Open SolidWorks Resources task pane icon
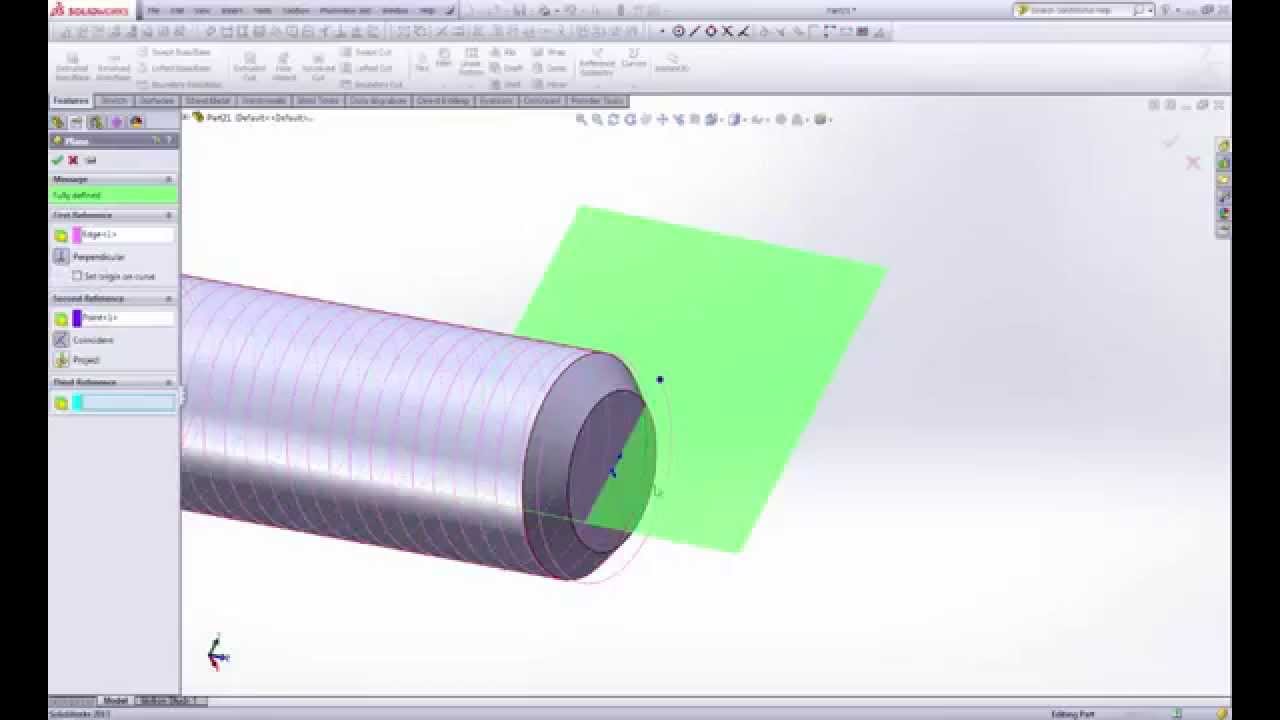Viewport: 1280px width, 720px height. [x=1223, y=146]
